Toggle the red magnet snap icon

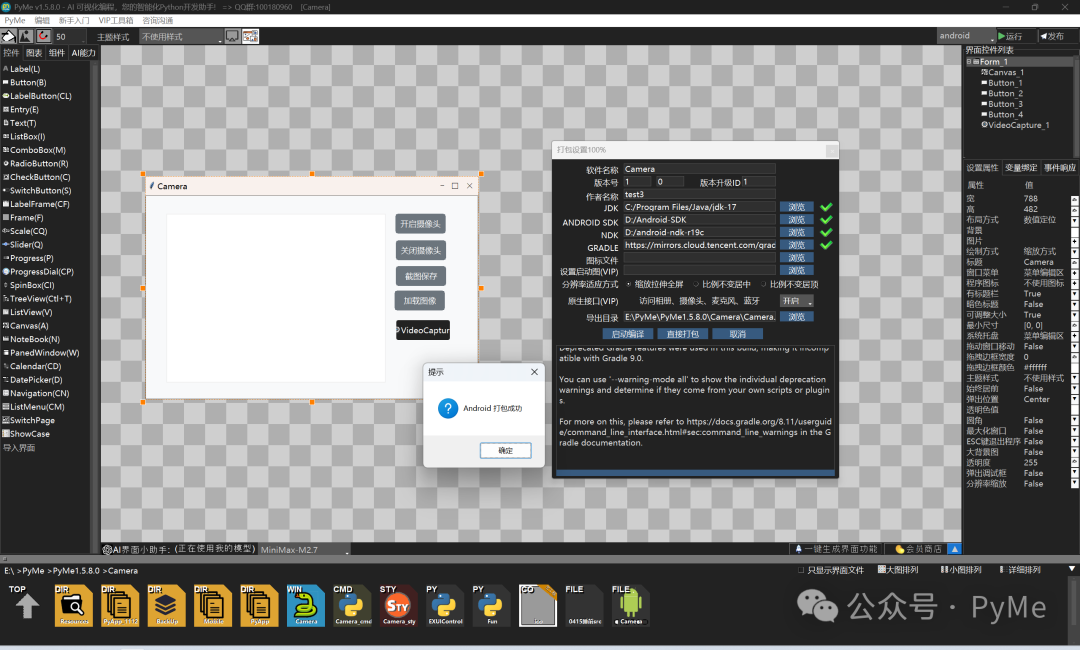[43, 36]
